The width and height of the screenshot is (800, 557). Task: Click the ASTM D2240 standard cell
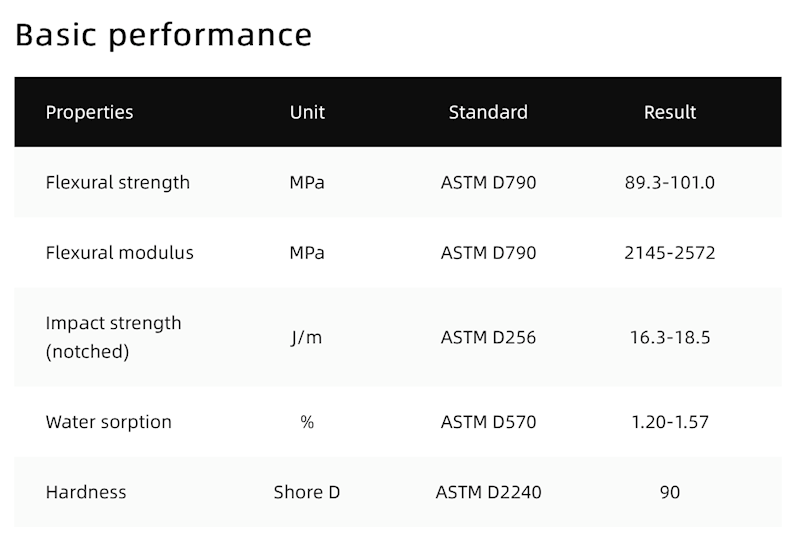488,492
